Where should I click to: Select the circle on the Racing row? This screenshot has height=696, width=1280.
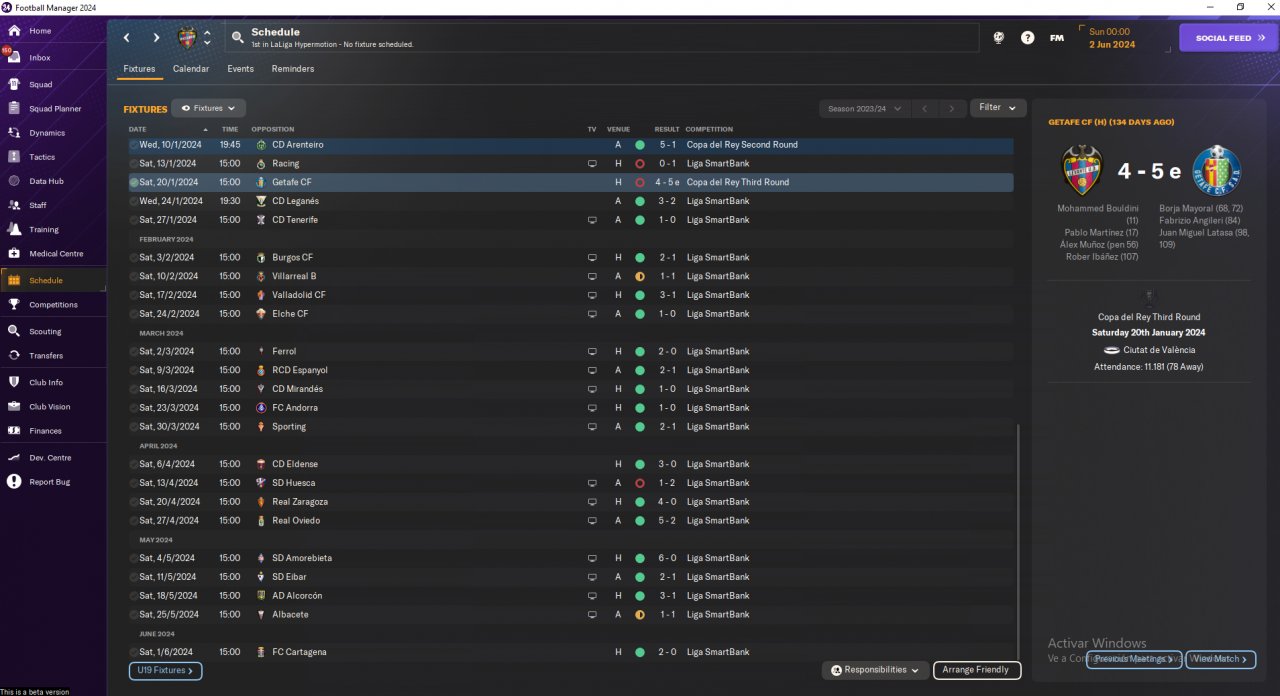click(134, 164)
